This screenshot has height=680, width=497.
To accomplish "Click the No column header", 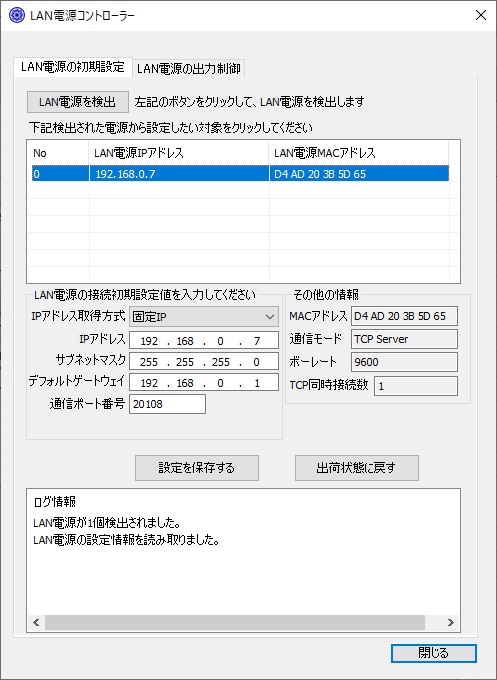I will [60, 153].
